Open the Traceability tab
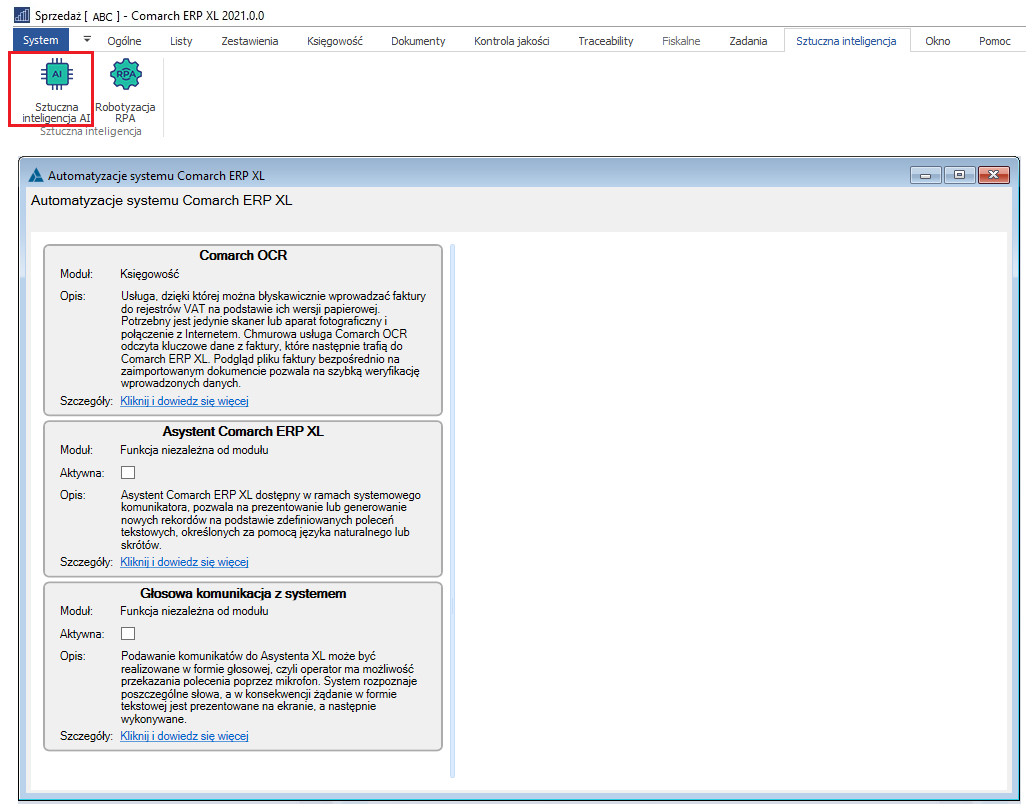This screenshot has height=804, width=1026. [x=606, y=41]
